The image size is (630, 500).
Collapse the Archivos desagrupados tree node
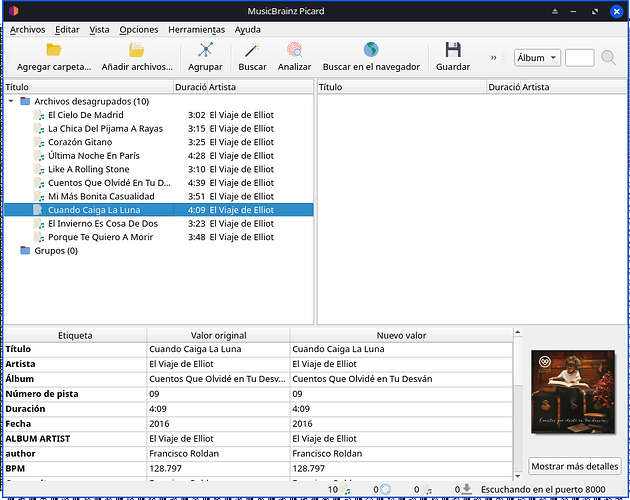point(11,101)
